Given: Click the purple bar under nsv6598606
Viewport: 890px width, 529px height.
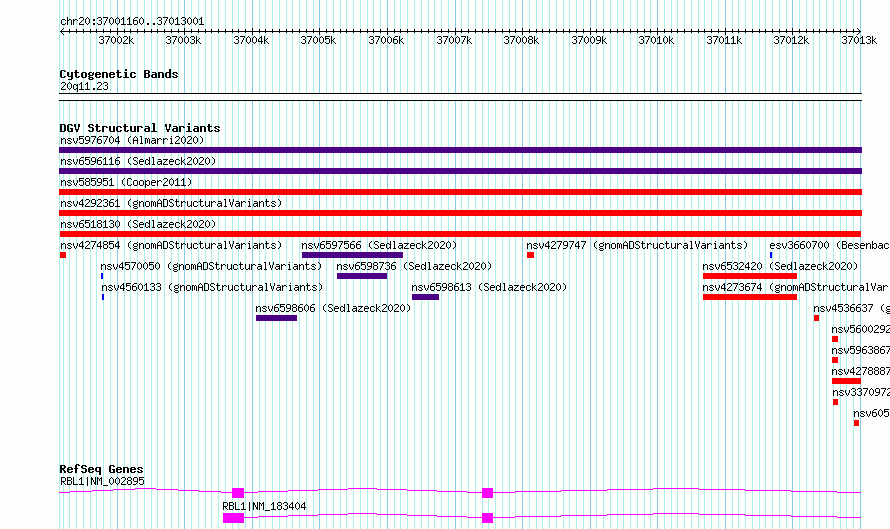Looking at the screenshot, I should 276,318.
